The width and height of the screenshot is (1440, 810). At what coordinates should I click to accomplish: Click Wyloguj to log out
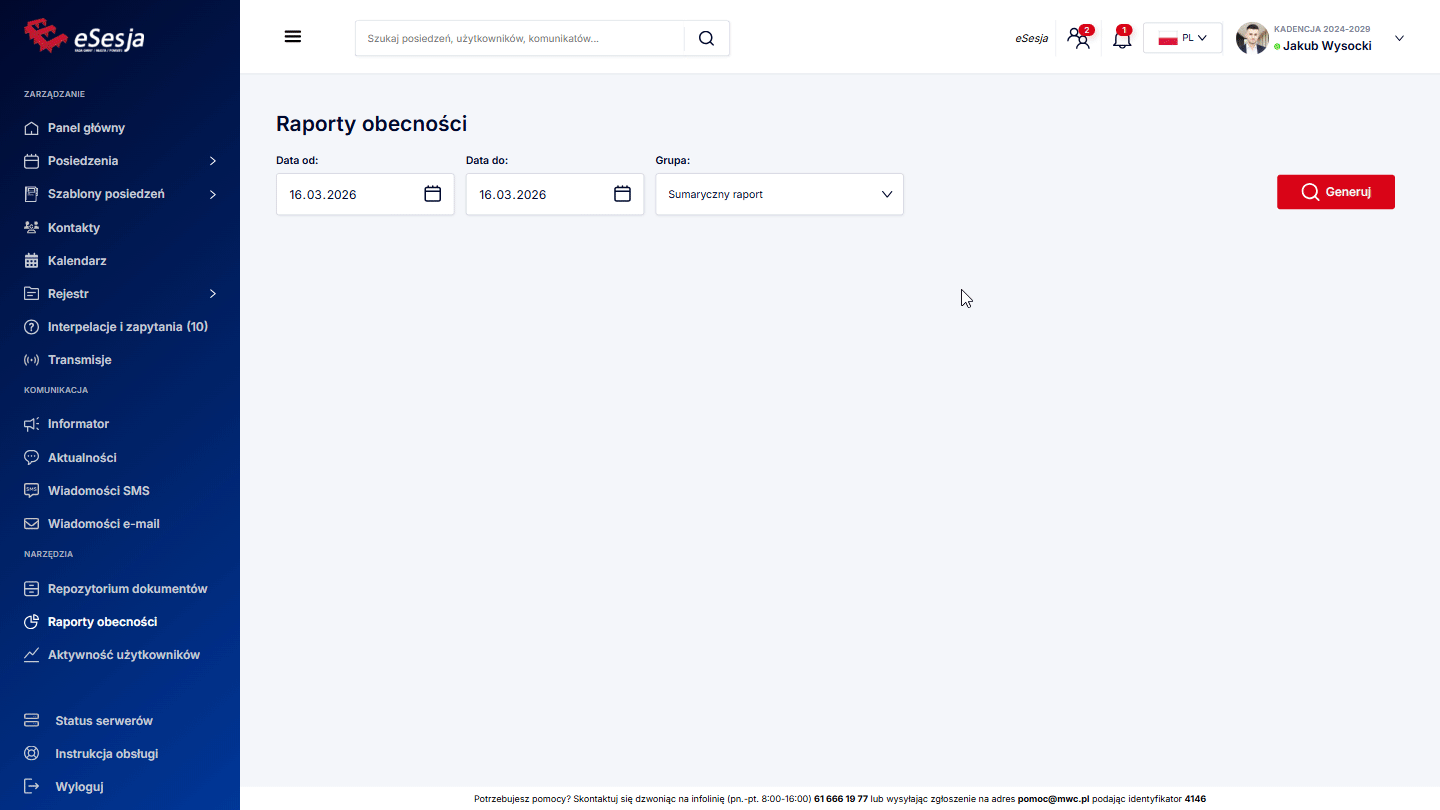coord(79,787)
